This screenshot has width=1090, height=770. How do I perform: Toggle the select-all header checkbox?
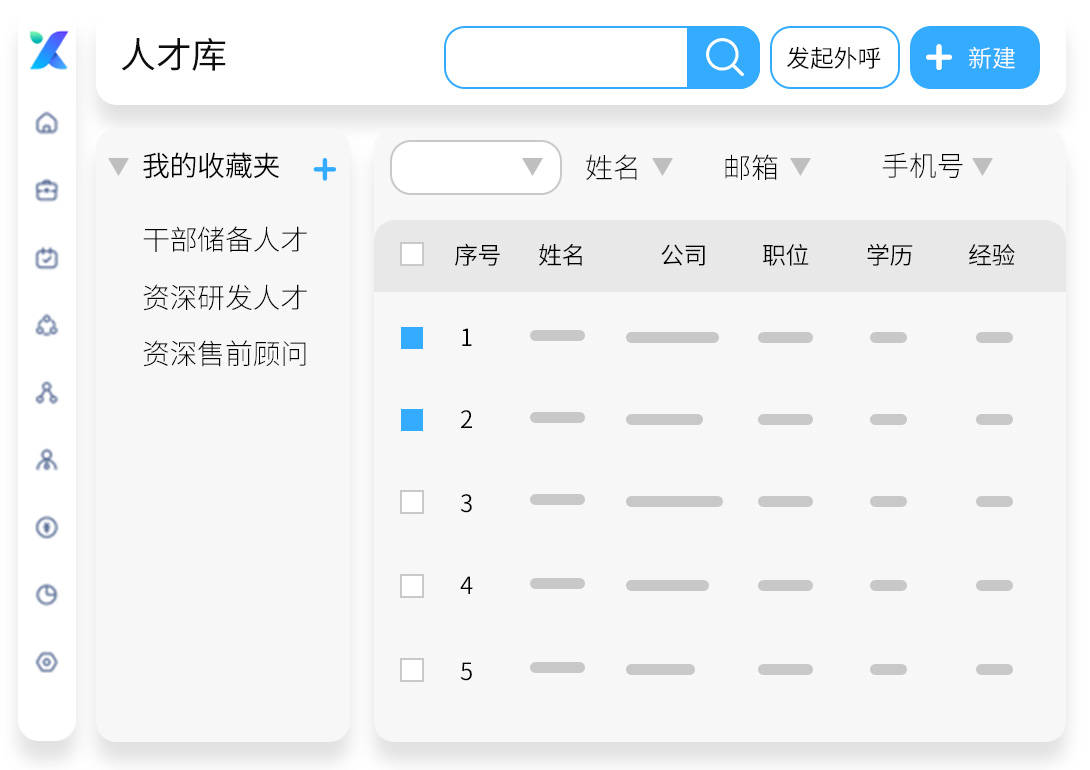[412, 254]
